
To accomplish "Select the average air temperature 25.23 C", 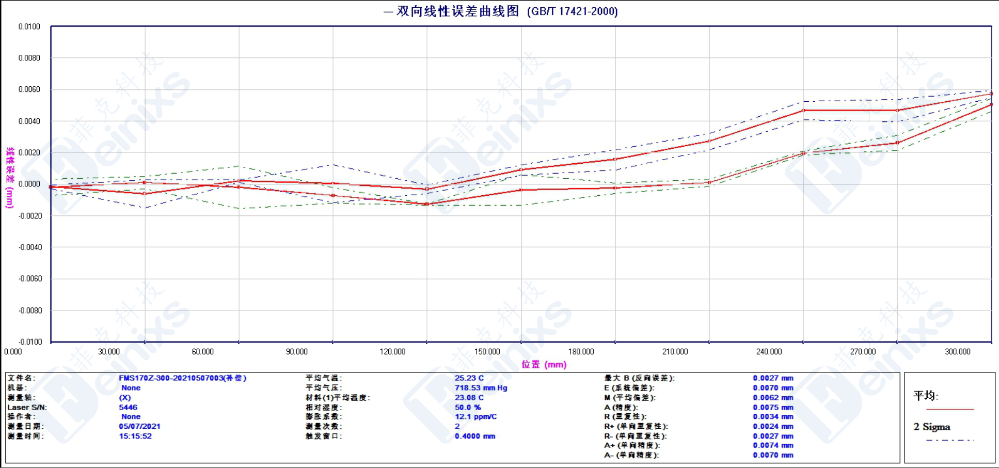I will [x=469, y=378].
